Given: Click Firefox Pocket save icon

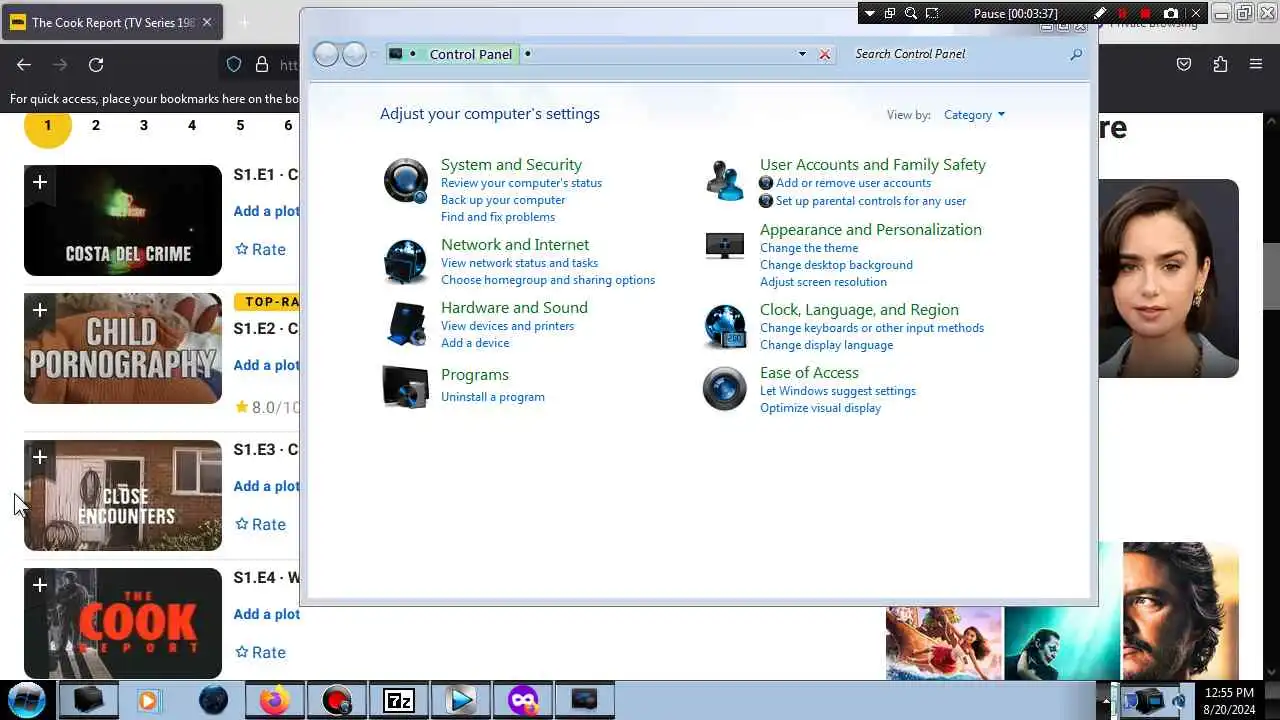Looking at the screenshot, I should (1184, 64).
